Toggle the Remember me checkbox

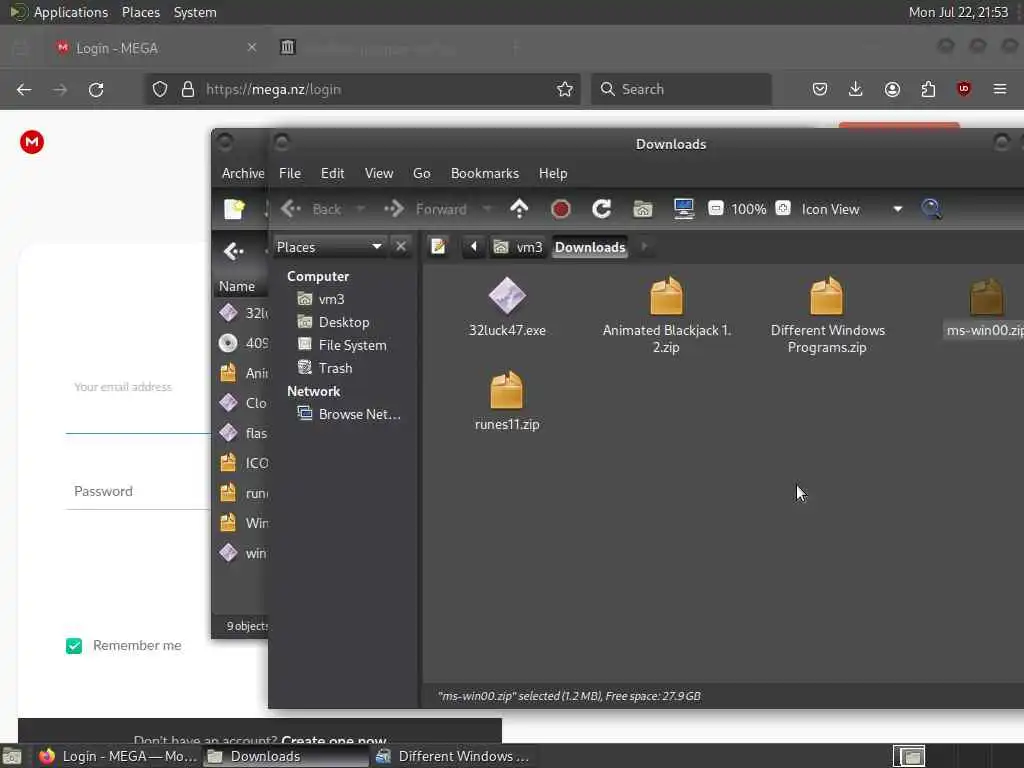point(74,646)
